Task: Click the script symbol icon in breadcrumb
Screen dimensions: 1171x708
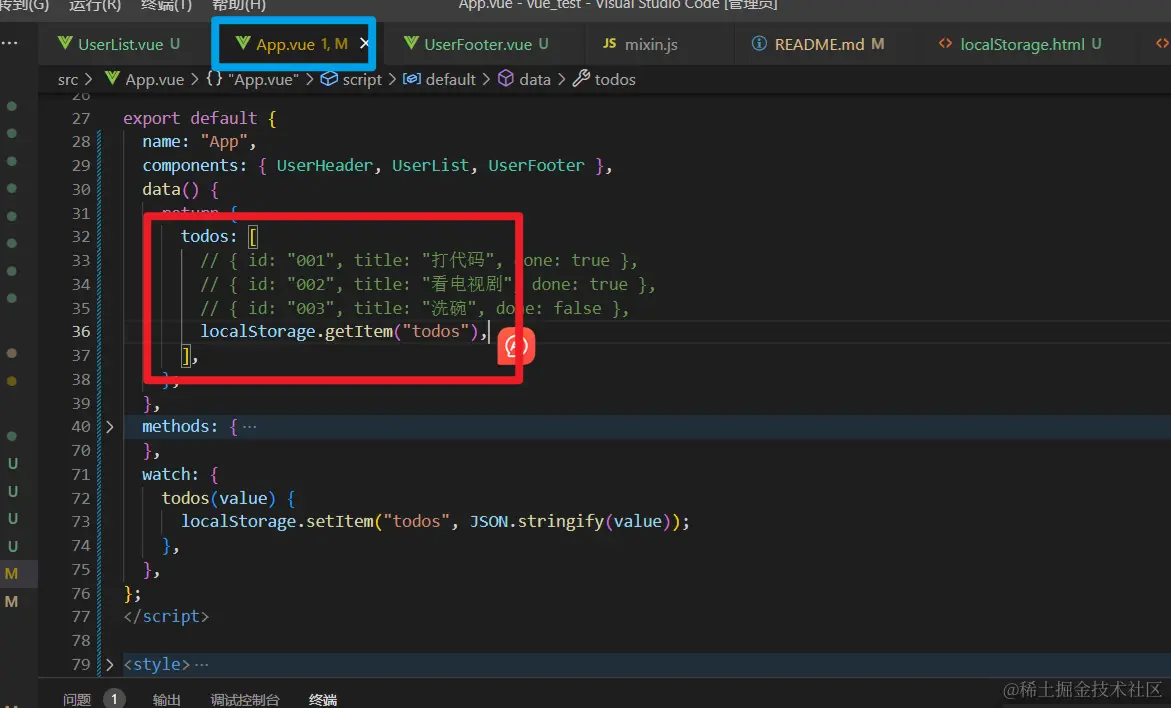Action: pyautogui.click(x=329, y=78)
